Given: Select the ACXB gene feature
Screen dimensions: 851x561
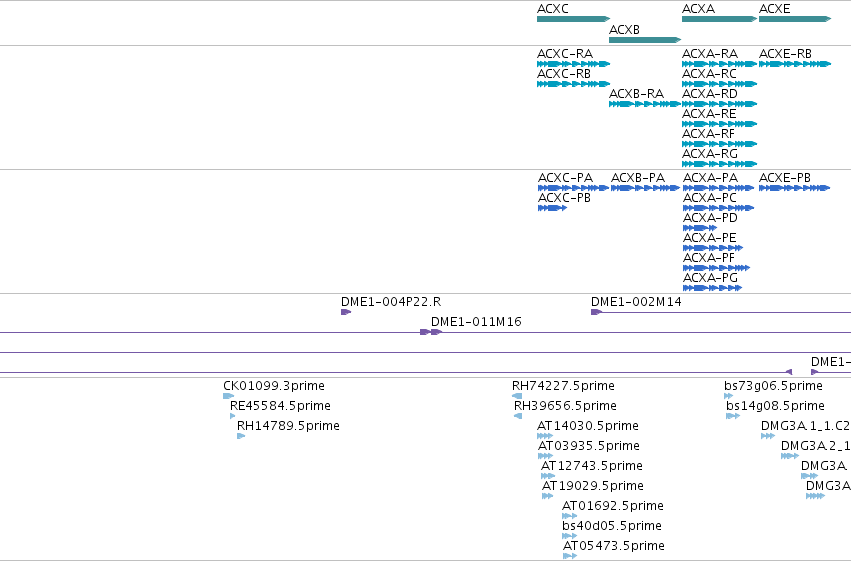Looking at the screenshot, I should click(645, 40).
